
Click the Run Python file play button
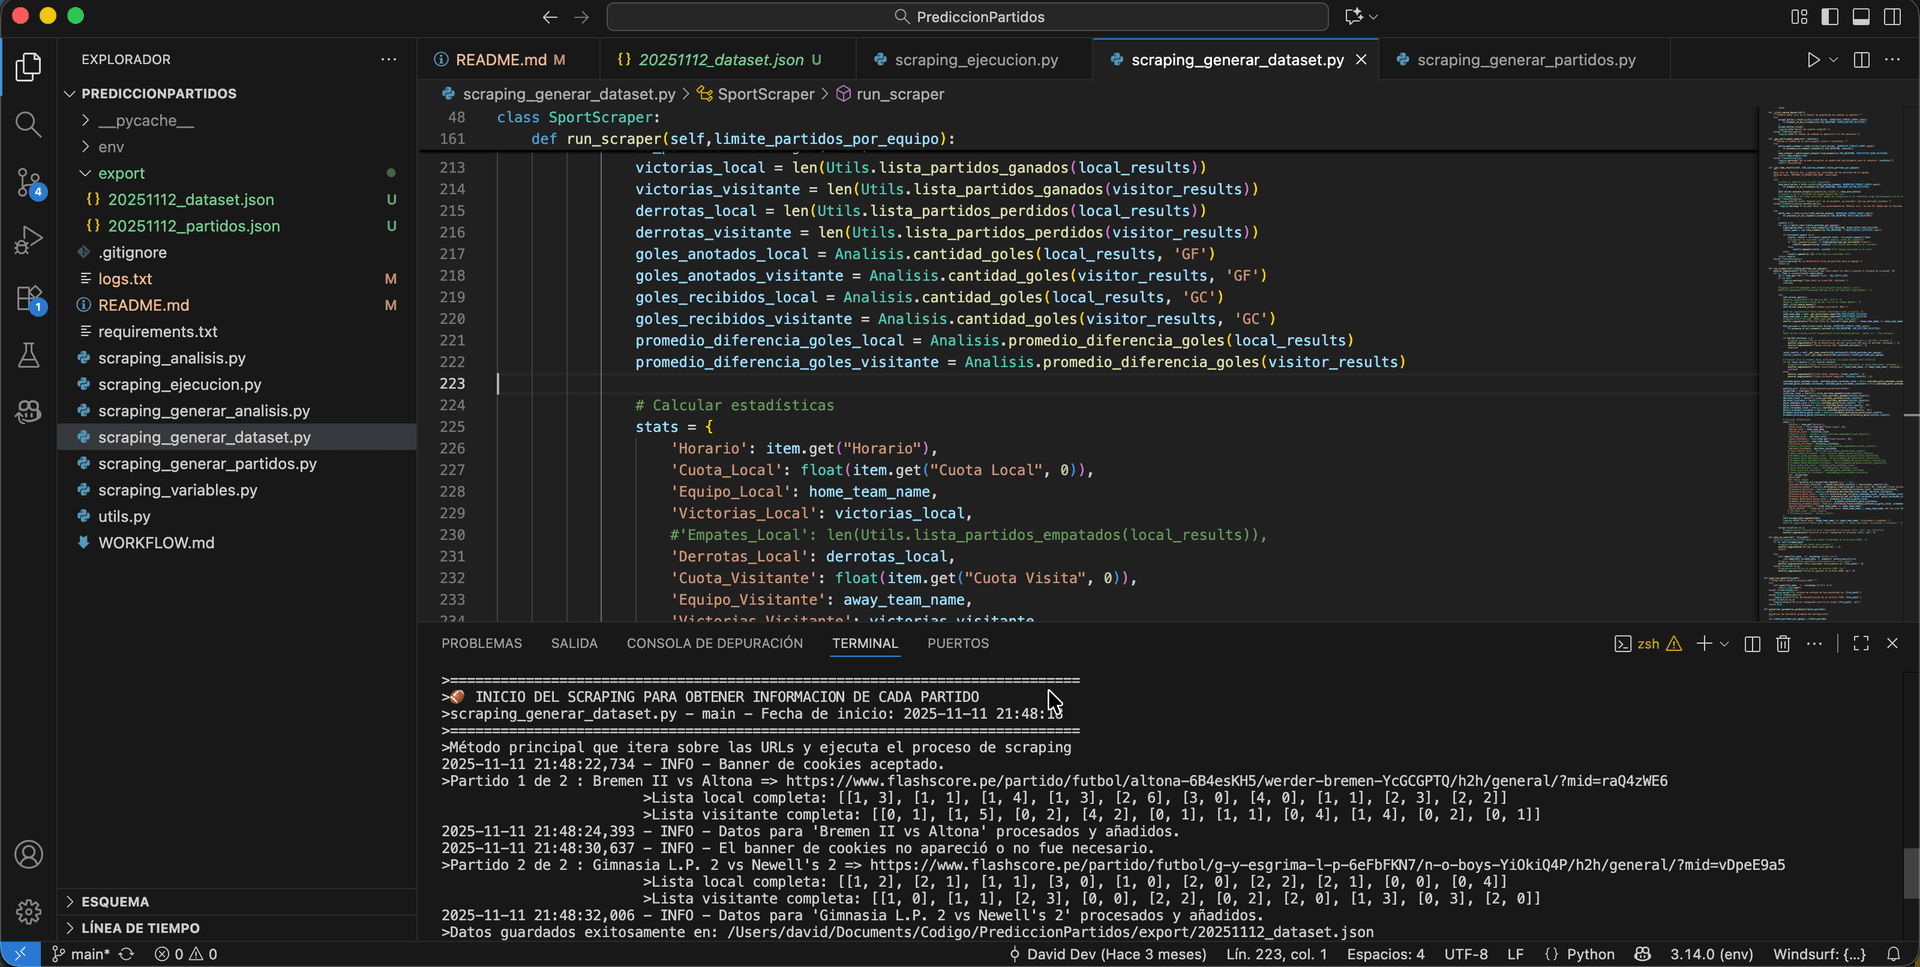click(x=1813, y=60)
